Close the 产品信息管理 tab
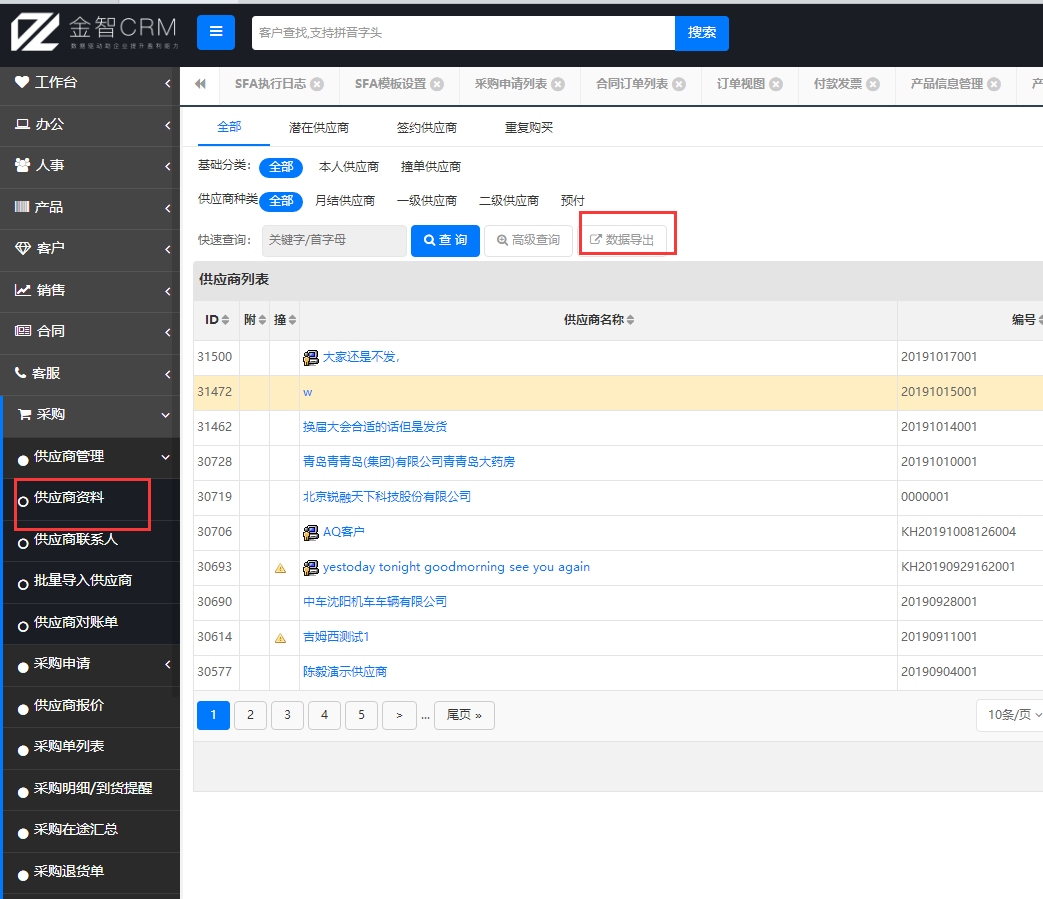The height and width of the screenshot is (899, 1043). [994, 84]
